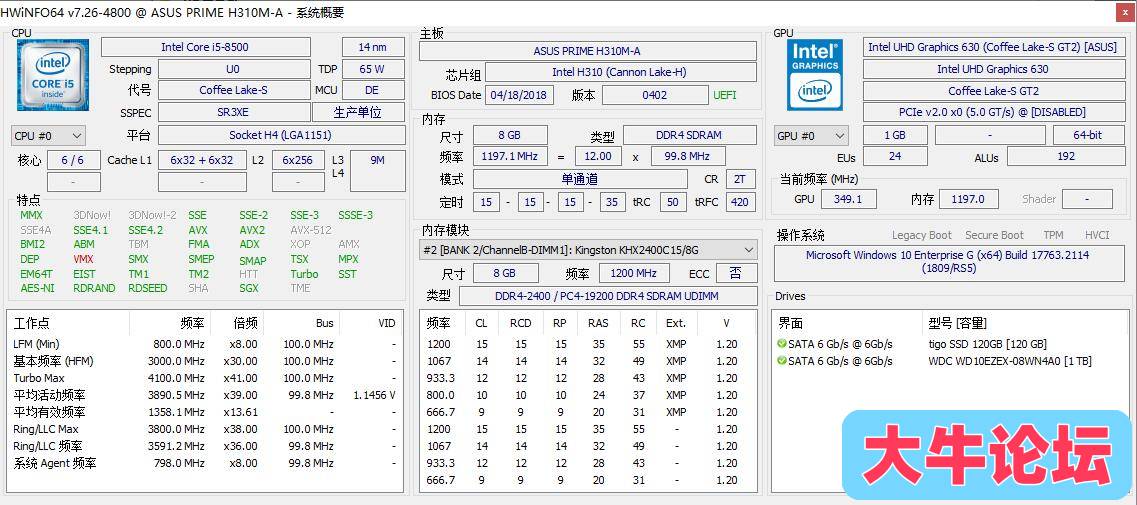Select the WDC WD10EZEX-08WN4A0 drive entry
Image resolution: width=1137 pixels, height=505 pixels.
click(1009, 361)
